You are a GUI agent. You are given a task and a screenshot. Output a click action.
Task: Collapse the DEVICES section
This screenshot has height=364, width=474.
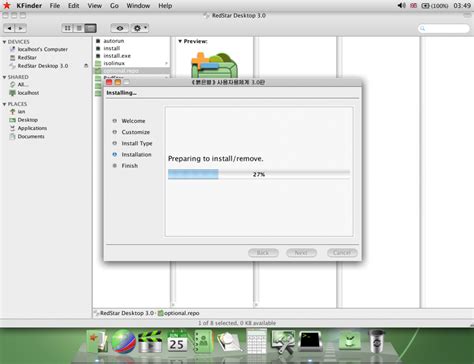[4, 42]
